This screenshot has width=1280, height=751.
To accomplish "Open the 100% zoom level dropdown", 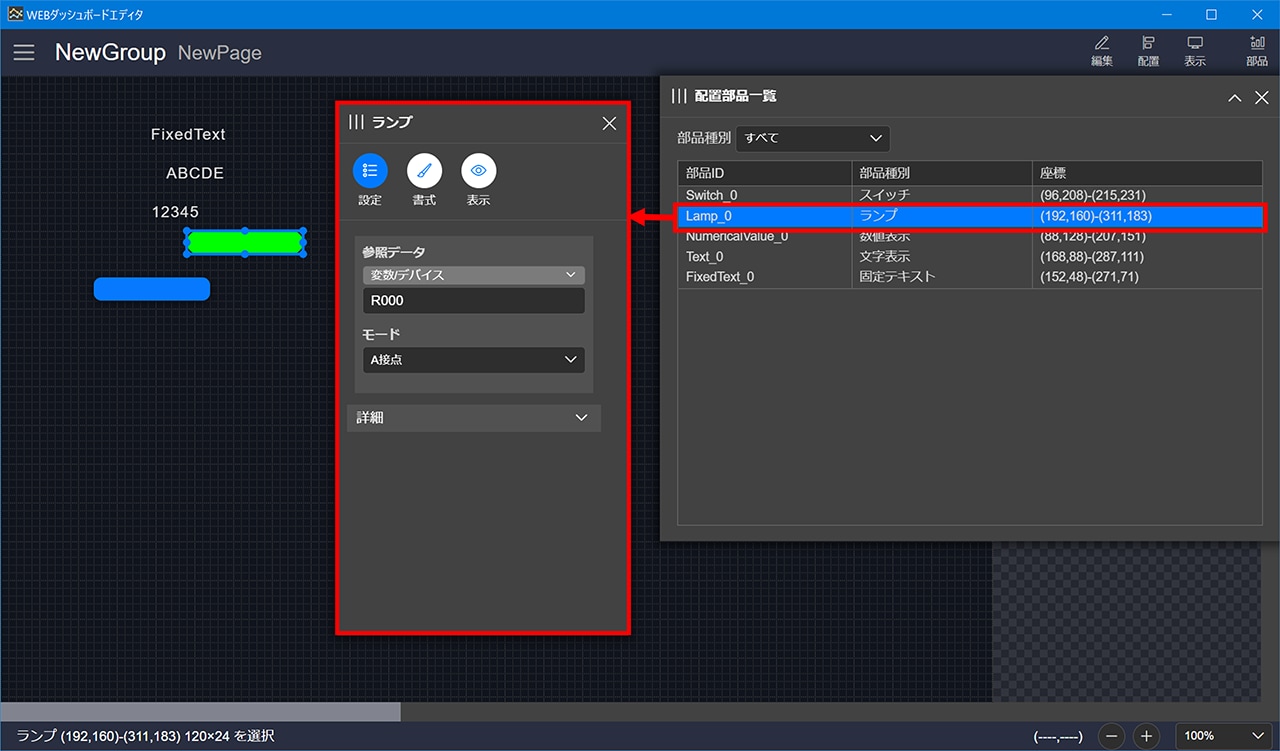I will tap(1224, 736).
